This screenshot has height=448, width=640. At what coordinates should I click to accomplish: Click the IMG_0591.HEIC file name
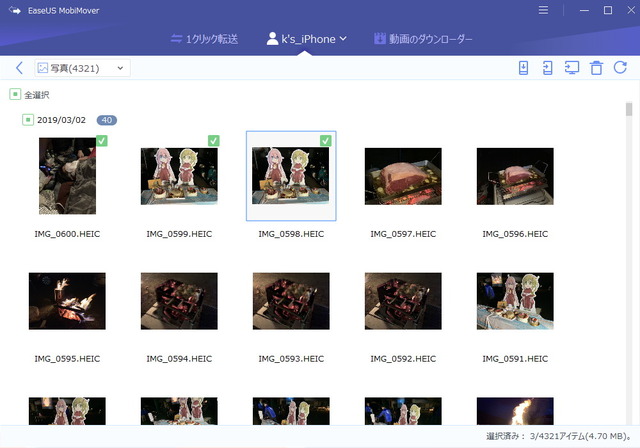(x=515, y=359)
